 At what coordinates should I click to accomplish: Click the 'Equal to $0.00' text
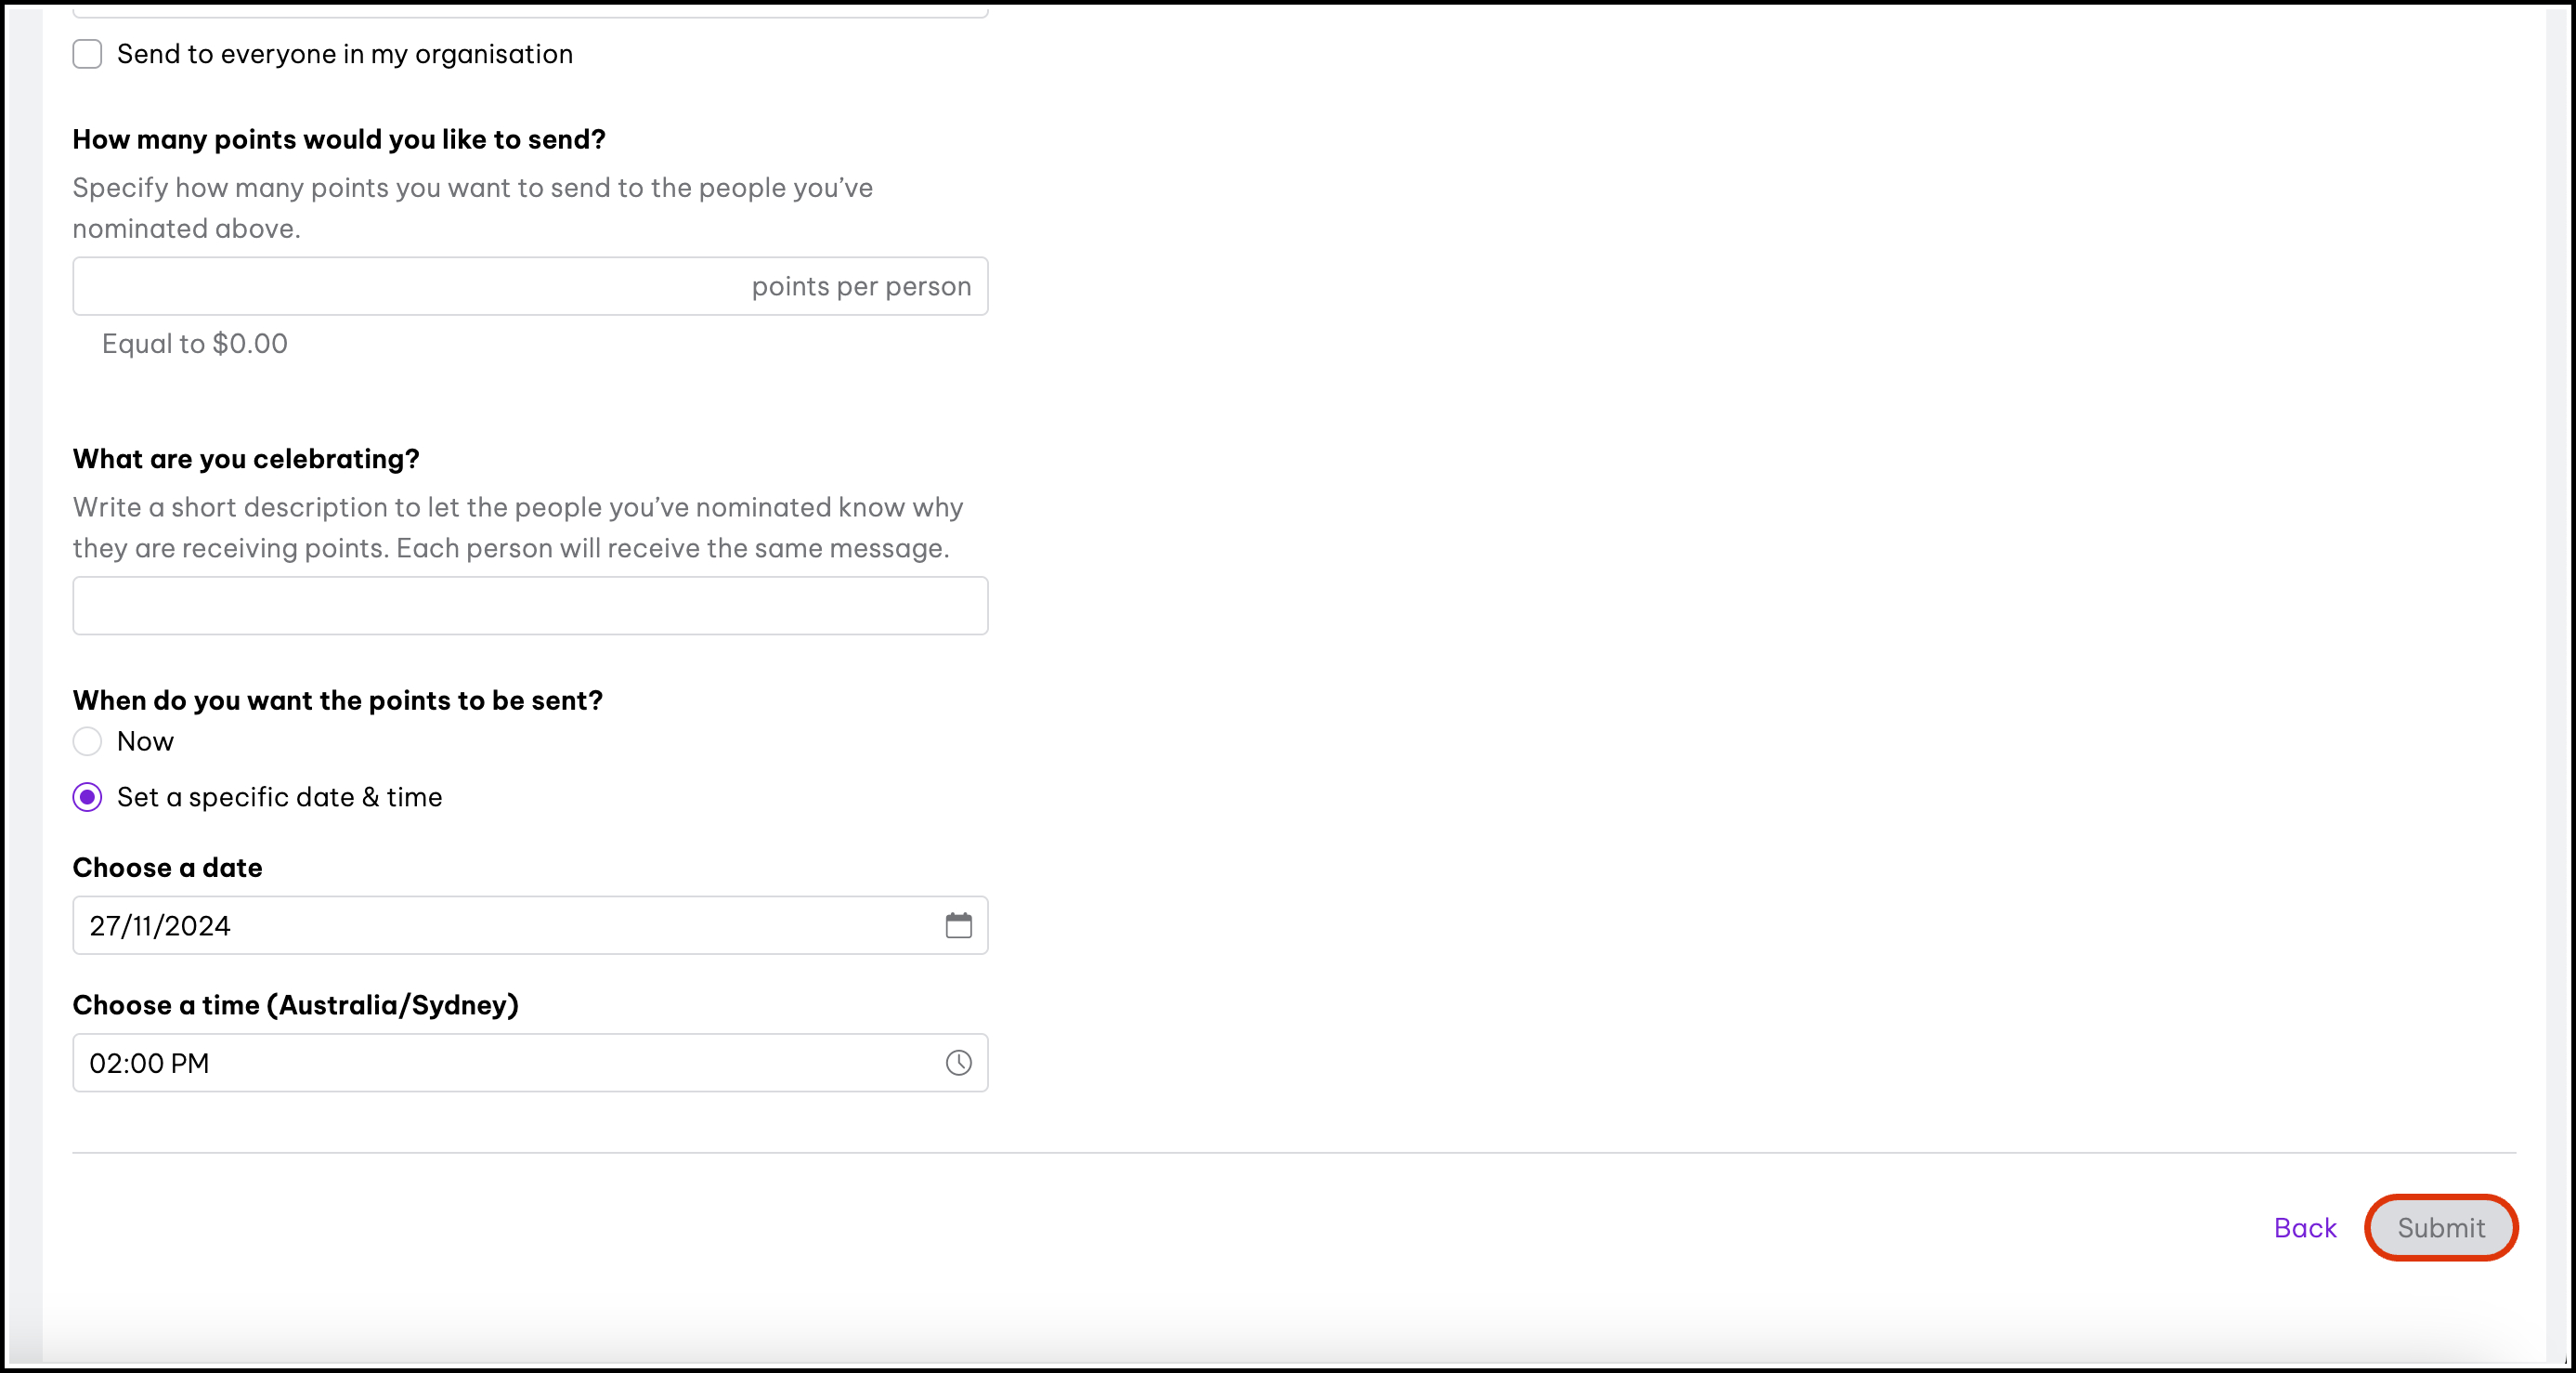pyautogui.click(x=194, y=344)
